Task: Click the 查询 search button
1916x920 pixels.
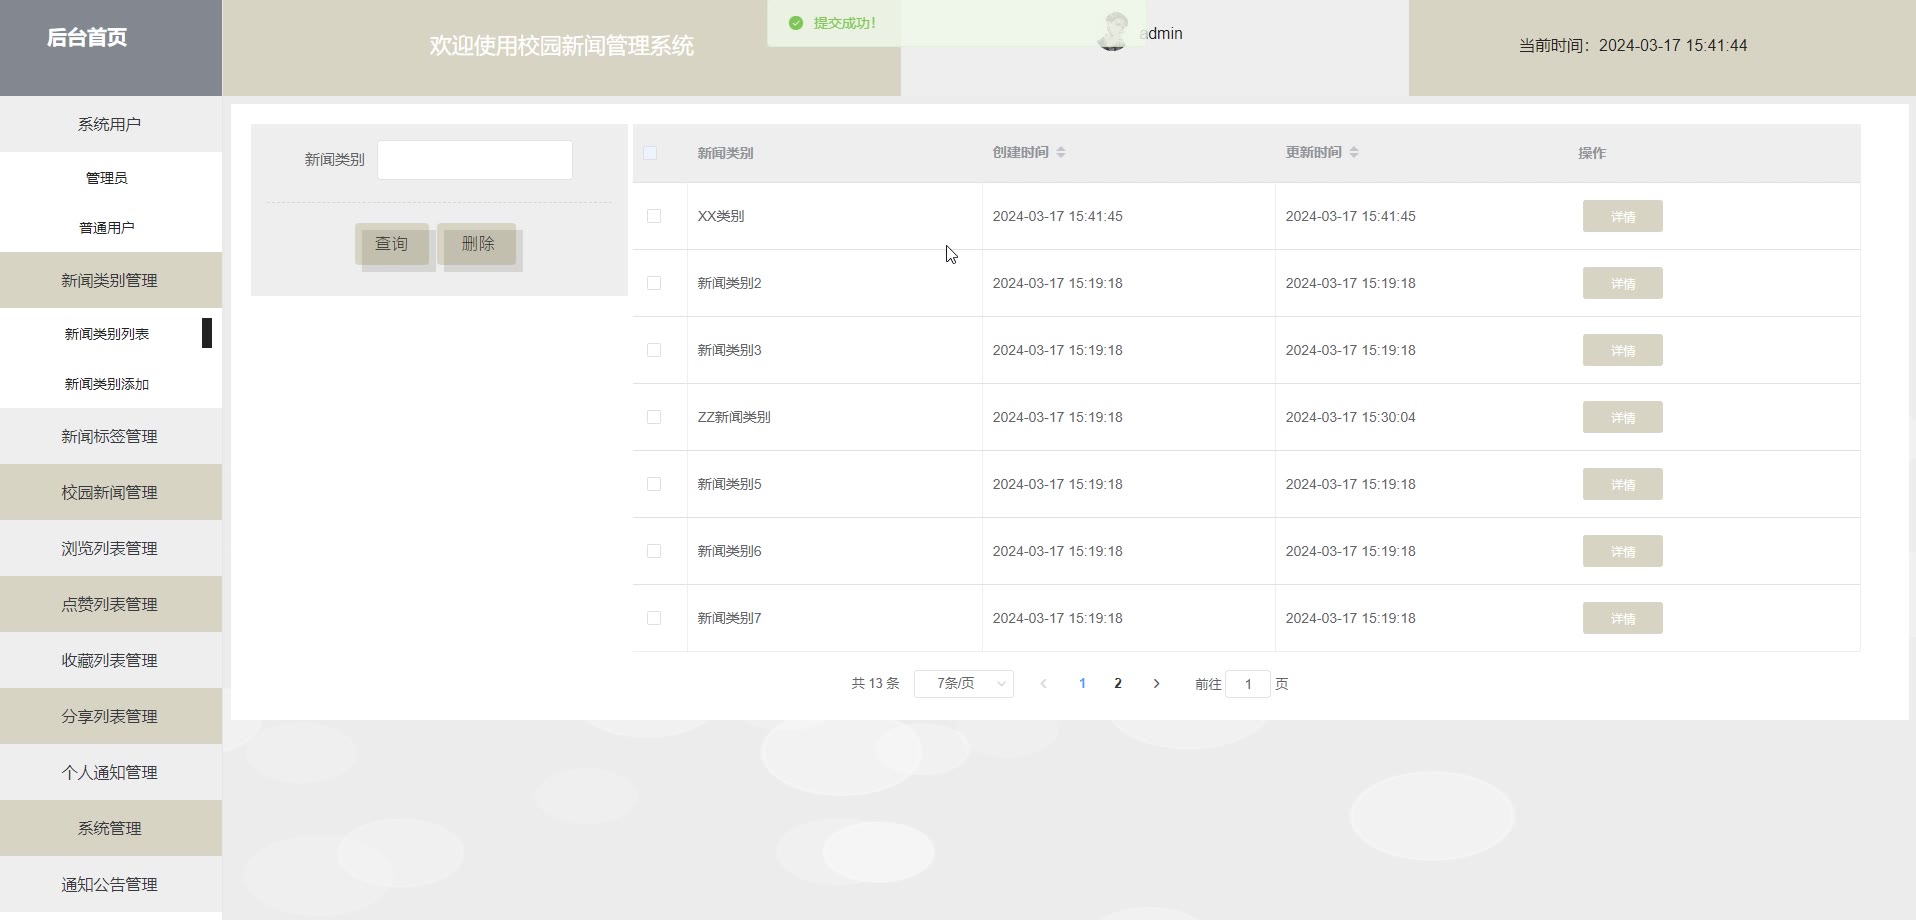Action: coord(391,244)
